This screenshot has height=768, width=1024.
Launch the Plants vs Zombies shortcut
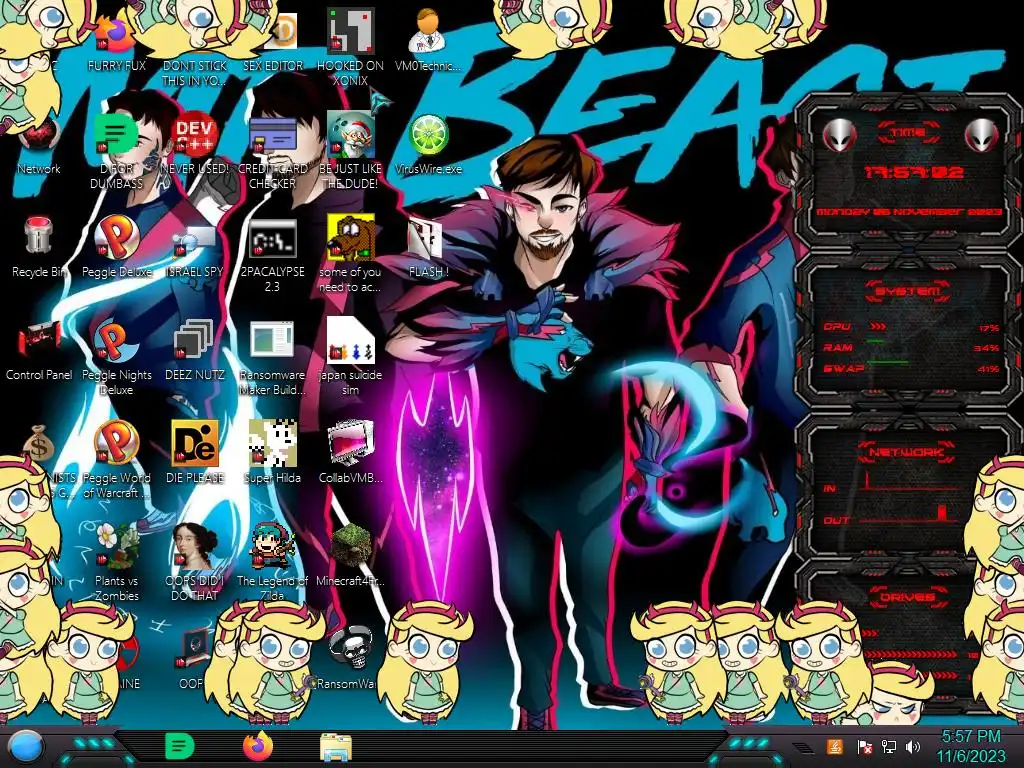(116, 546)
